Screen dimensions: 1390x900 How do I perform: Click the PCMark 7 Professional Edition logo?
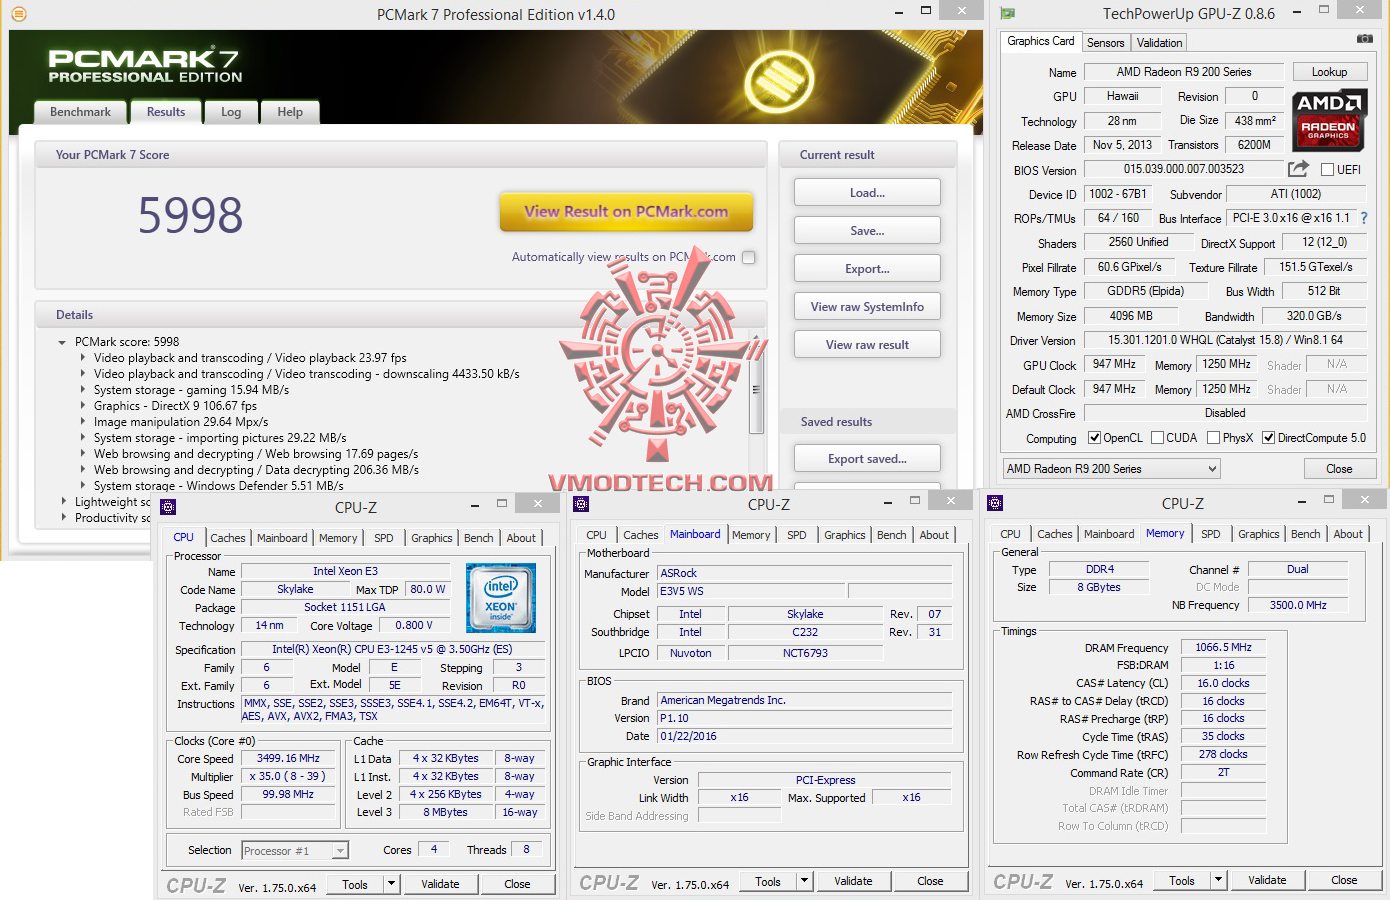144,66
